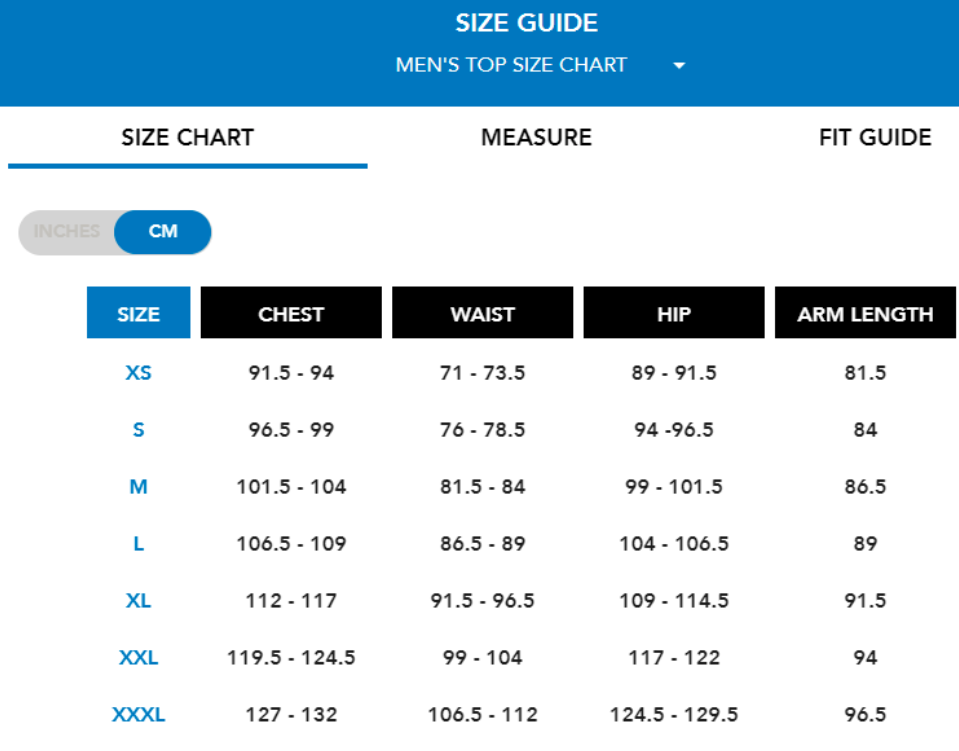This screenshot has height=751, width=959.
Task: Open the Men's Top Size Chart dropdown arrow
Action: [680, 66]
